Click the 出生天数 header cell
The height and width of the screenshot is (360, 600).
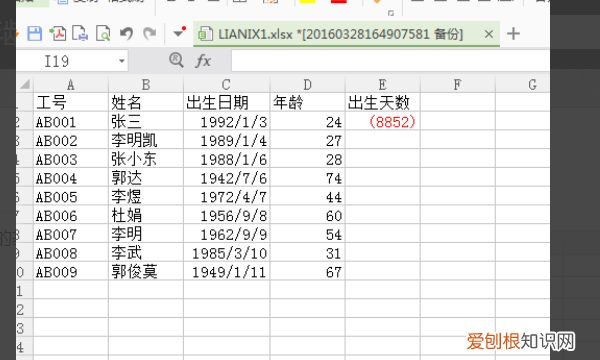pos(382,102)
